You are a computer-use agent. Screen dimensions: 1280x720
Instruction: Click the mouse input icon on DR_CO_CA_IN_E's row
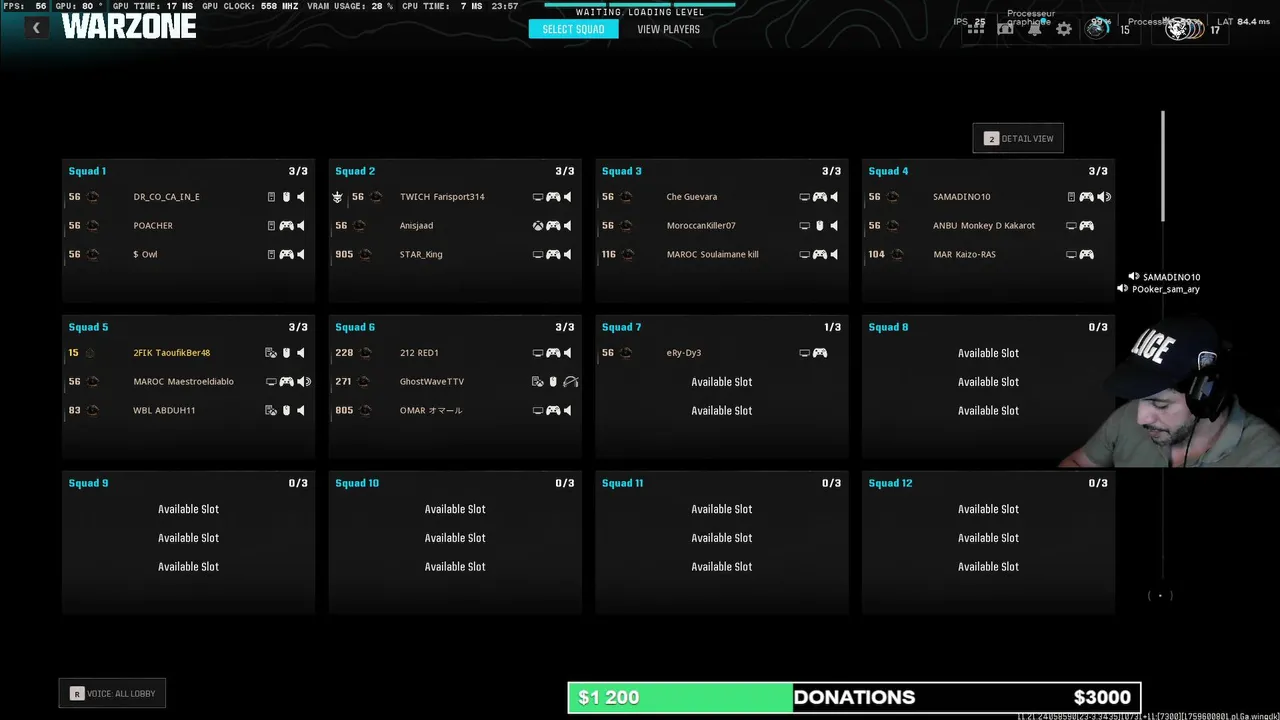pyautogui.click(x=286, y=197)
